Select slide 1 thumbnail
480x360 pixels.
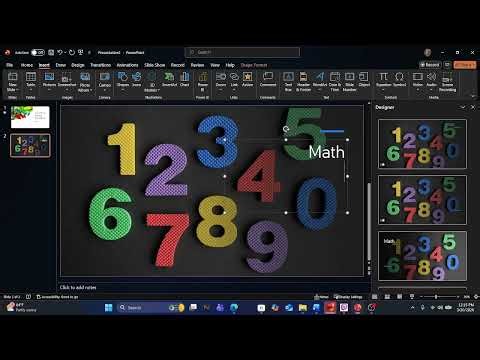point(30,117)
